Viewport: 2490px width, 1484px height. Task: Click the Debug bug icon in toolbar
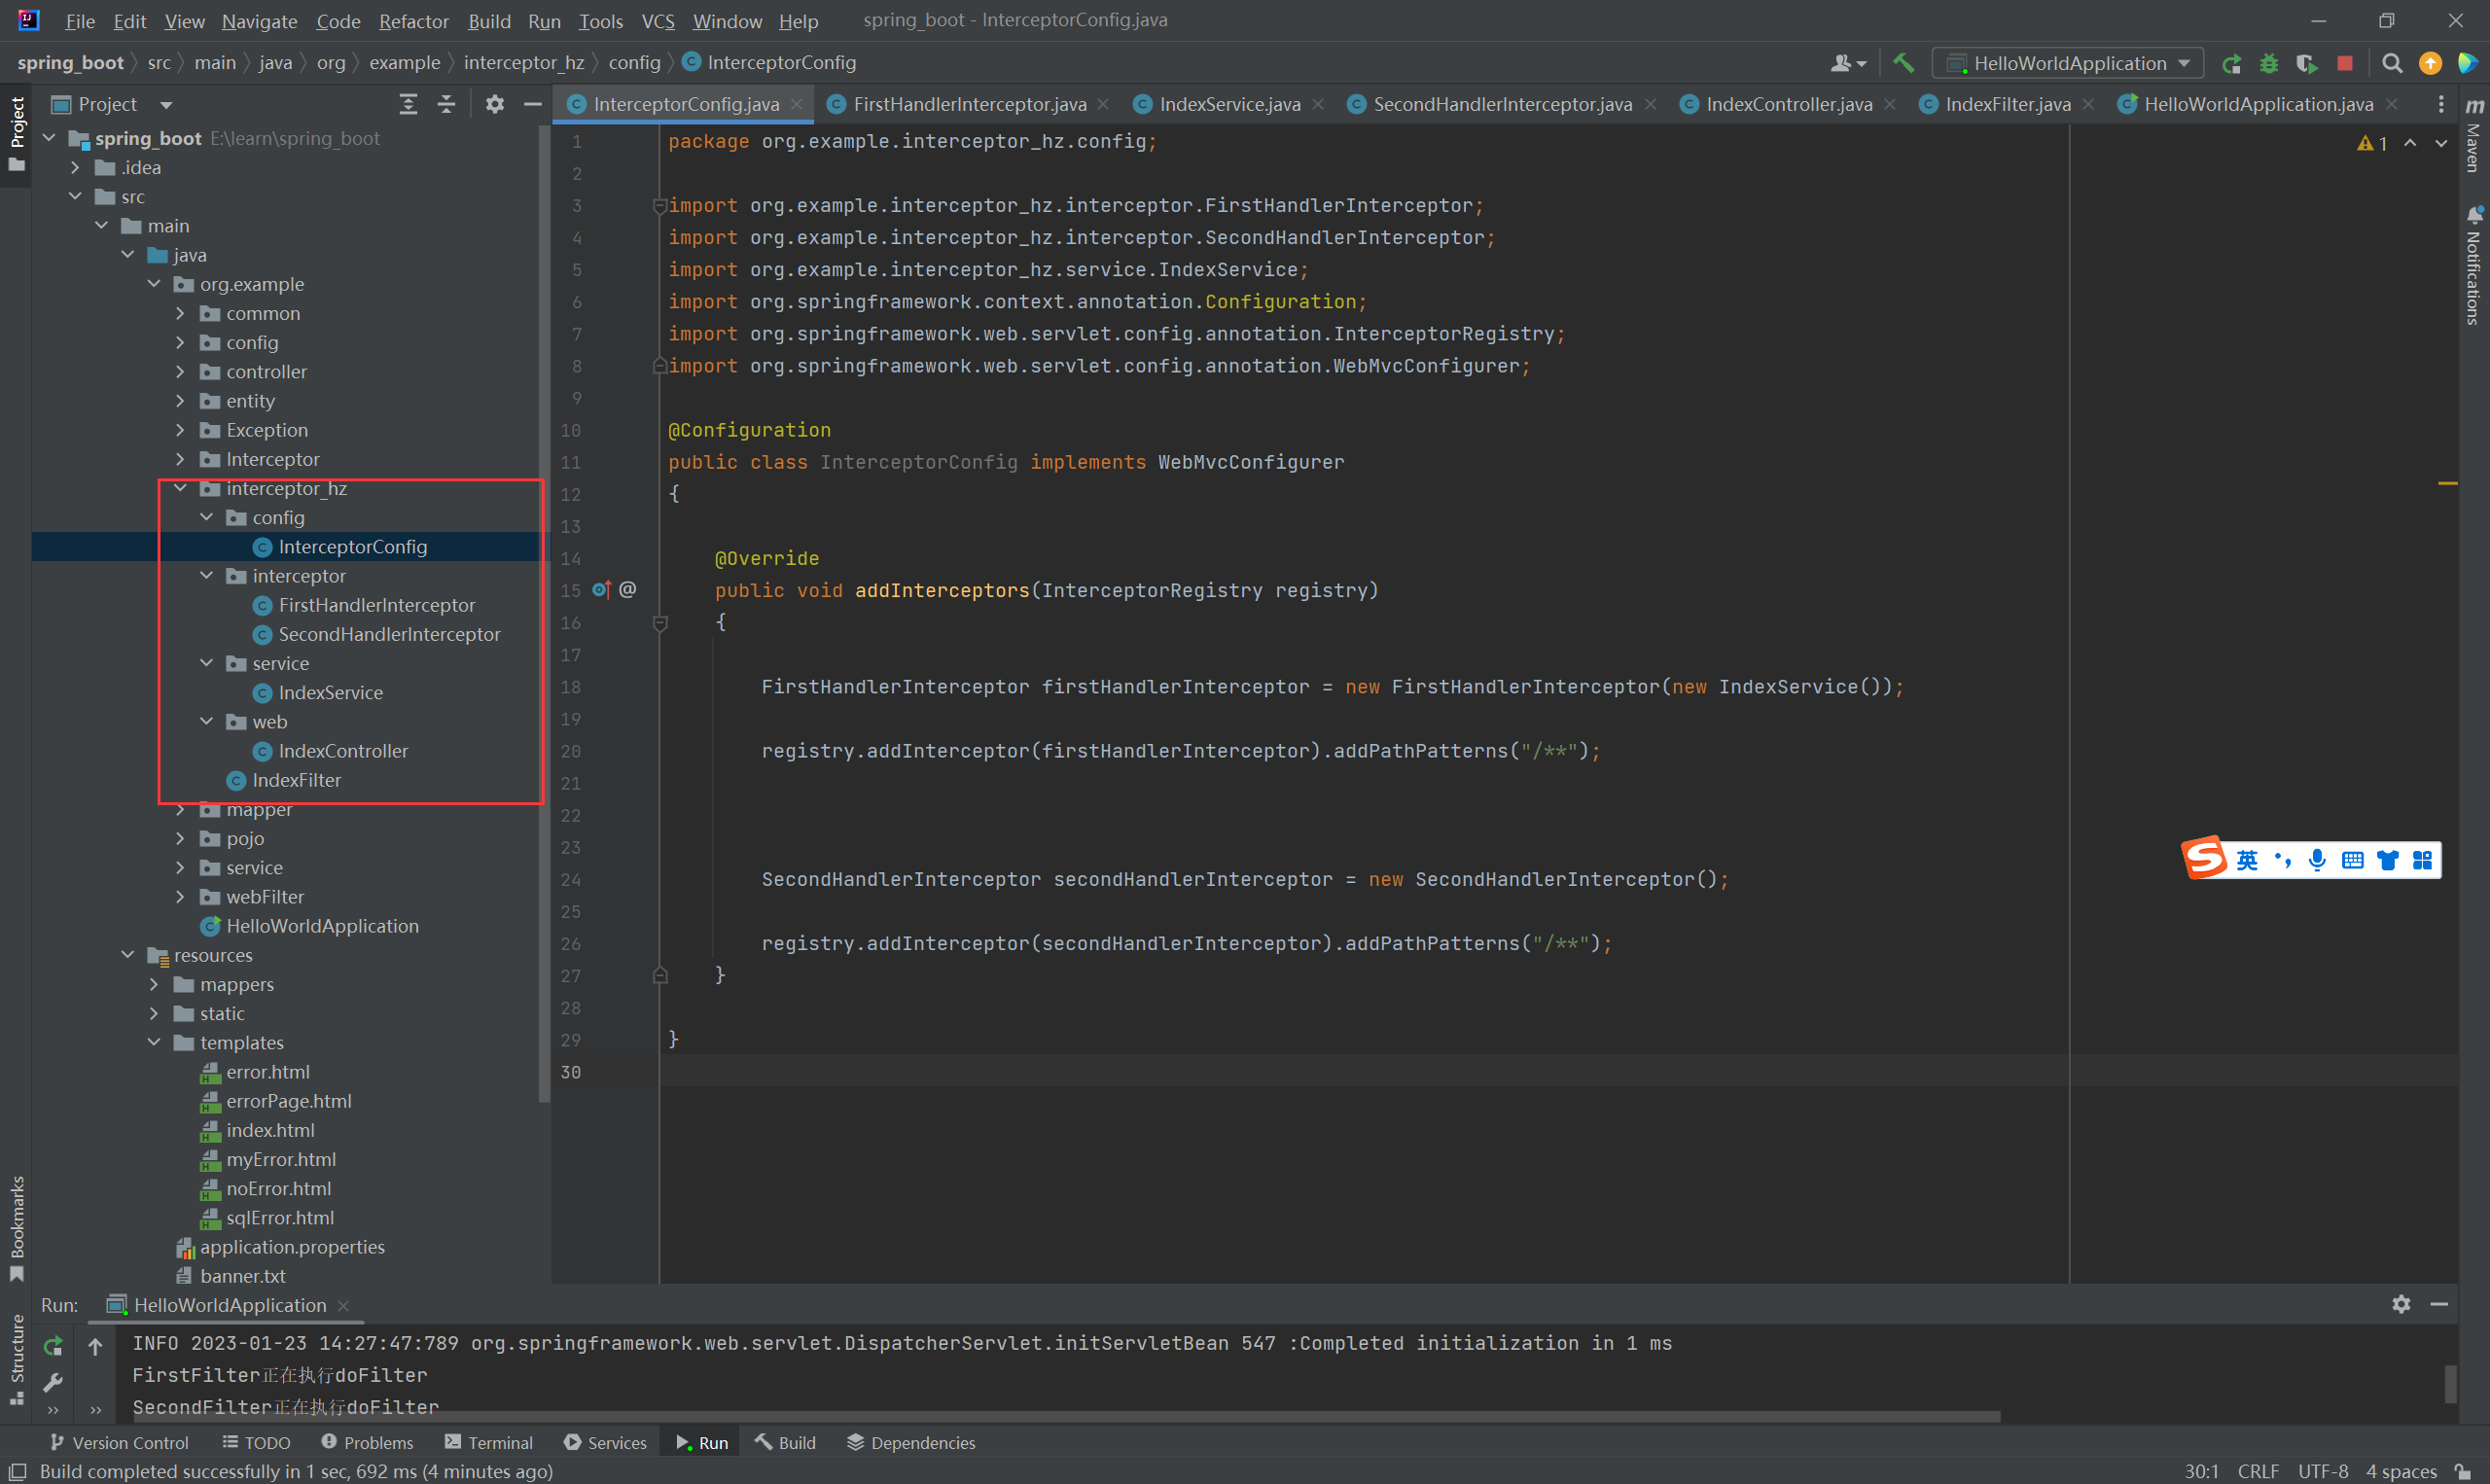pos(2269,63)
